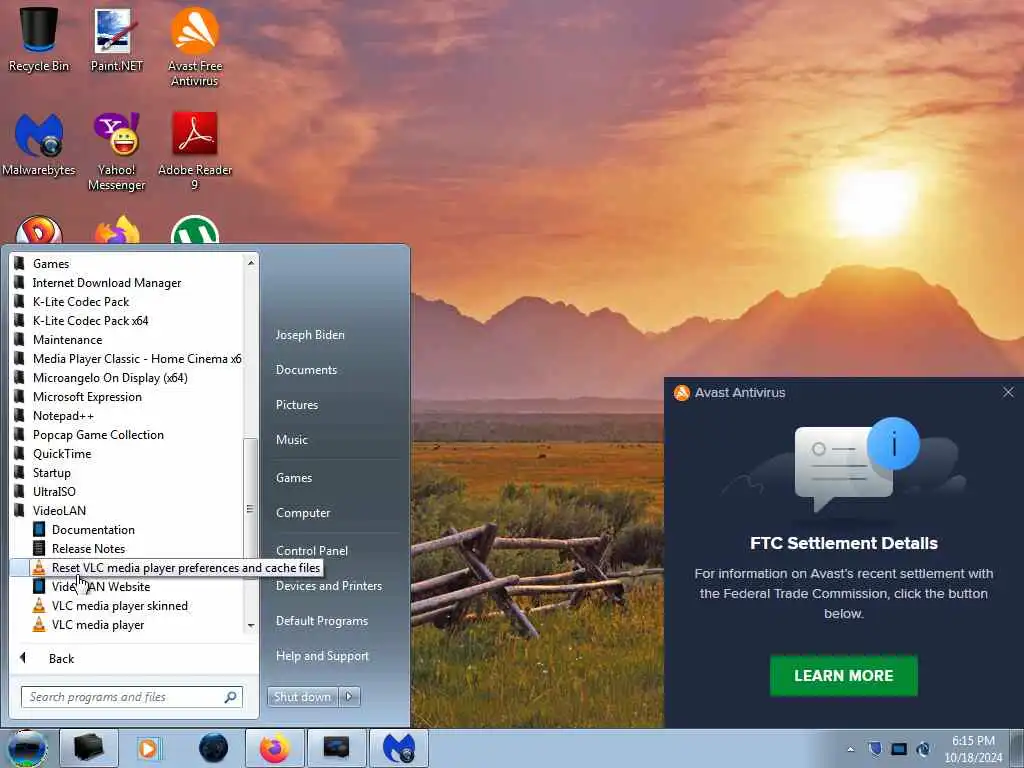Open Malwarebytes from the taskbar

coord(399,748)
